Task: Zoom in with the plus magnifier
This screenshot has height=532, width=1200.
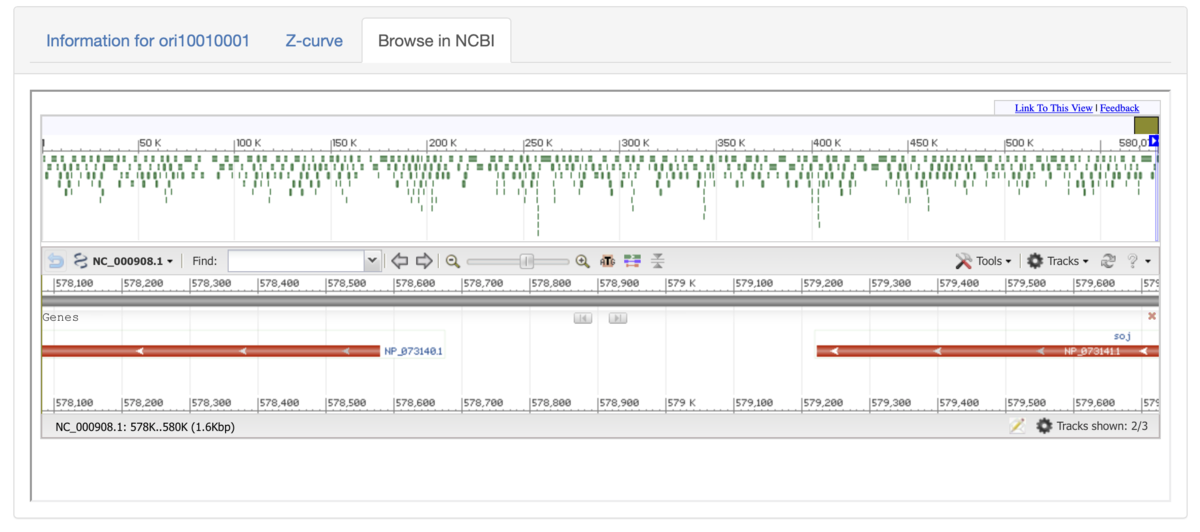Action: click(583, 261)
